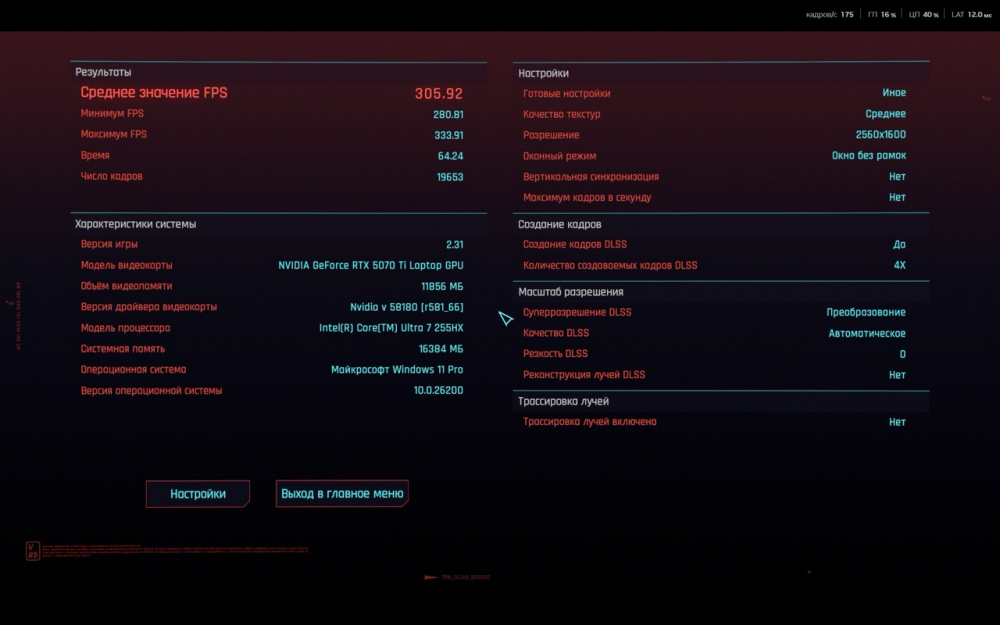Click the V 85 badge icon
The image size is (1000, 625).
point(33,551)
